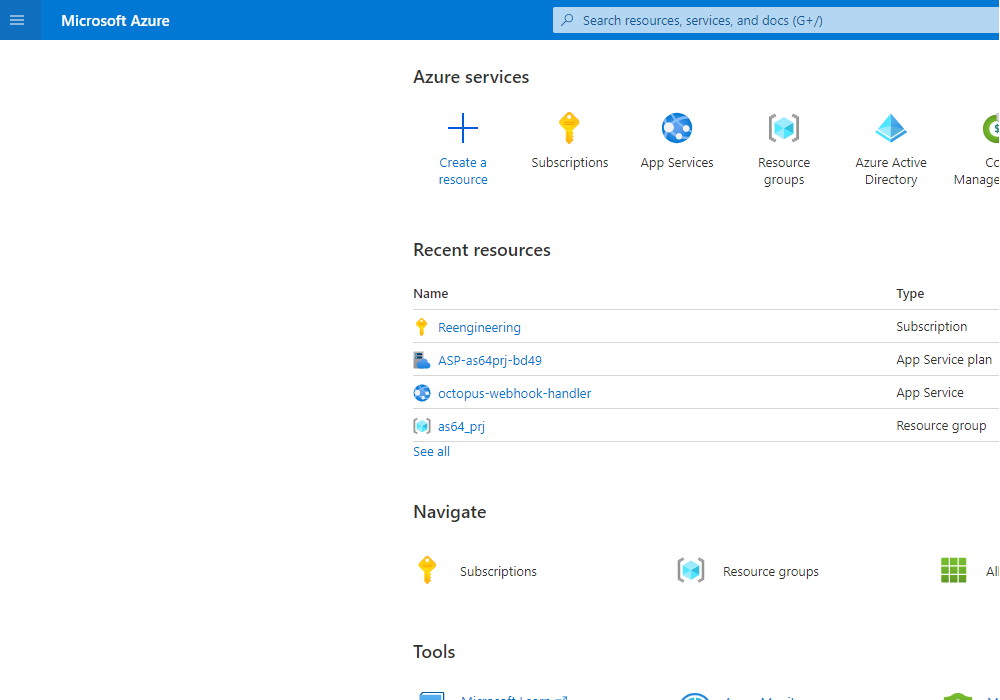Open the as64_prj resource group link
The width and height of the screenshot is (1000, 700).
point(461,427)
